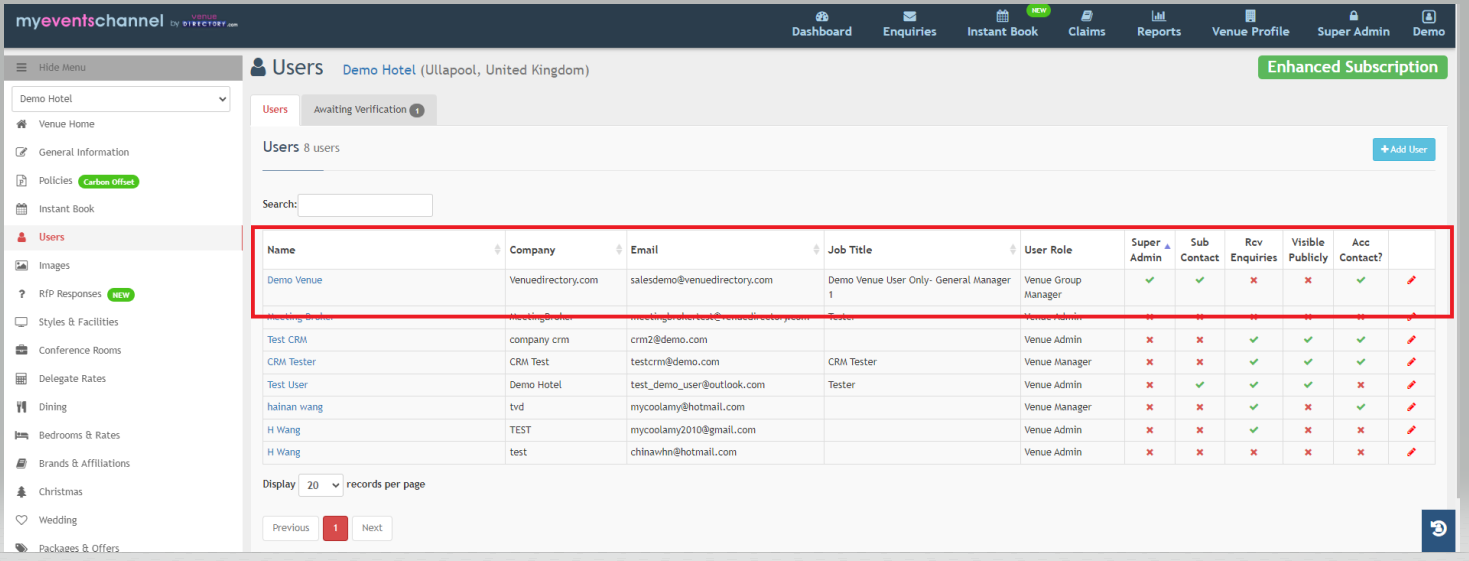
Task: Open Instant Book calendar icon
Action: 1002,16
